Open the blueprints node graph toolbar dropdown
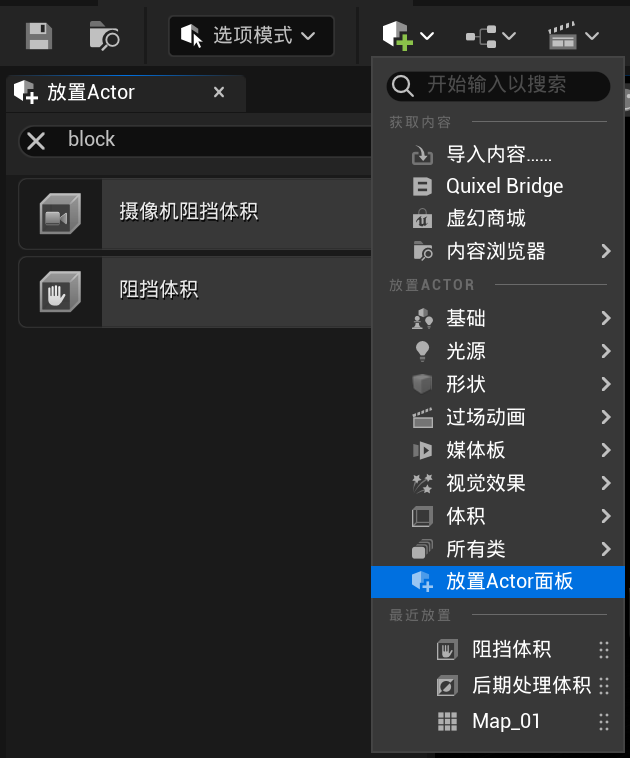630x758 pixels. (490, 36)
